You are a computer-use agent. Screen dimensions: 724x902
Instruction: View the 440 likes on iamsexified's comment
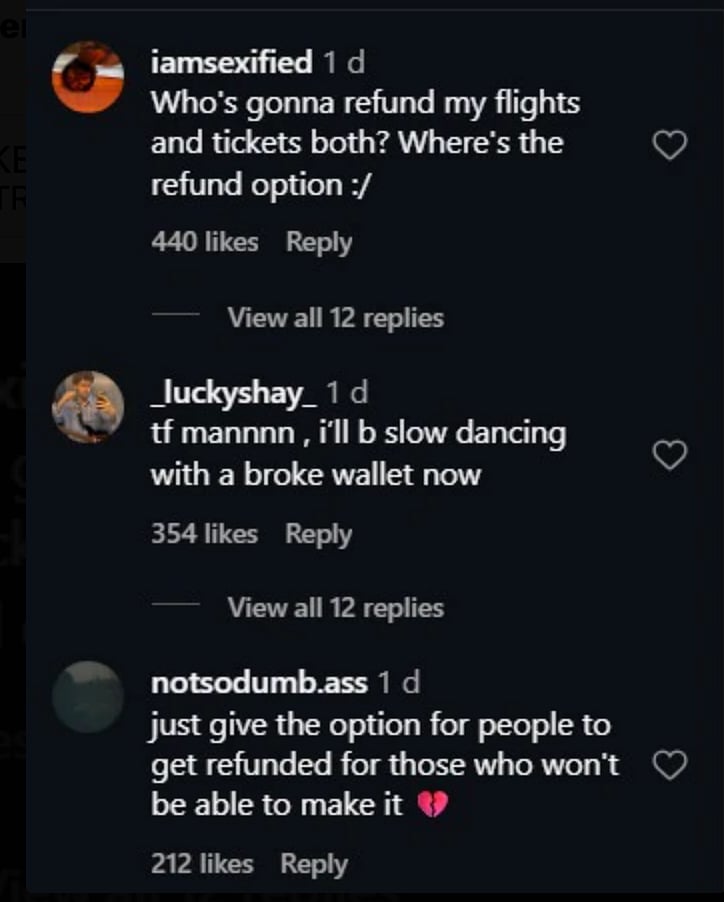pyautogui.click(x=203, y=241)
